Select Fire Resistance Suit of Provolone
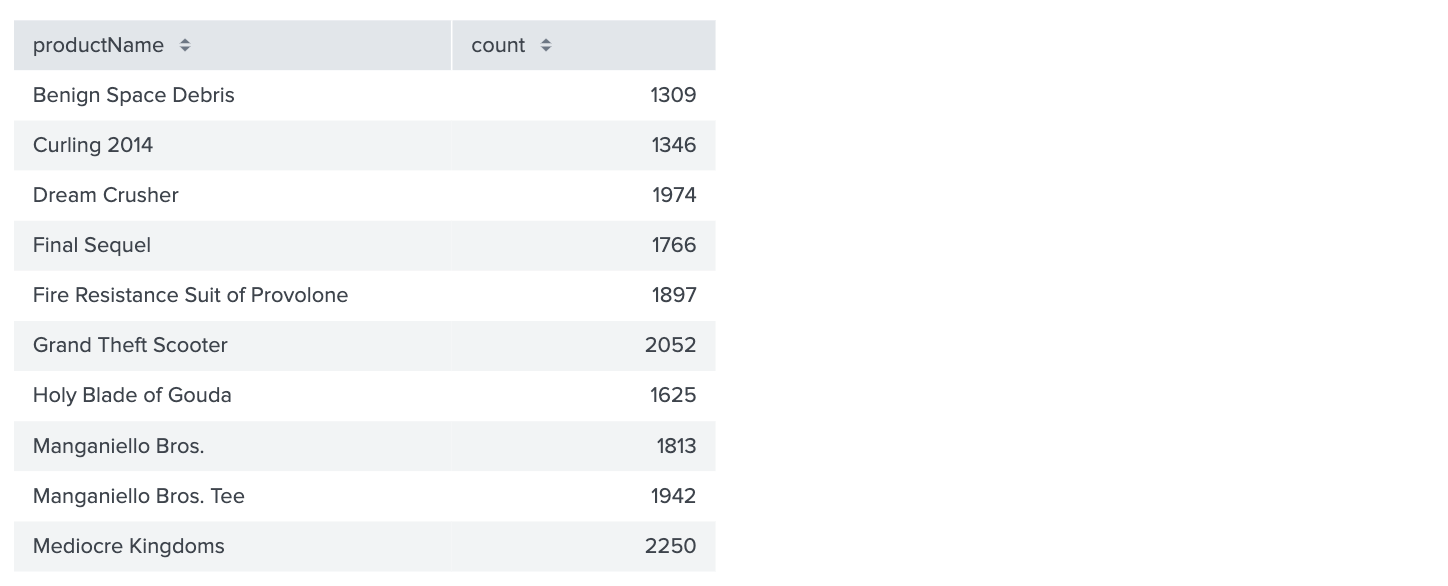Image resolution: width=1448 pixels, height=586 pixels. pos(190,295)
